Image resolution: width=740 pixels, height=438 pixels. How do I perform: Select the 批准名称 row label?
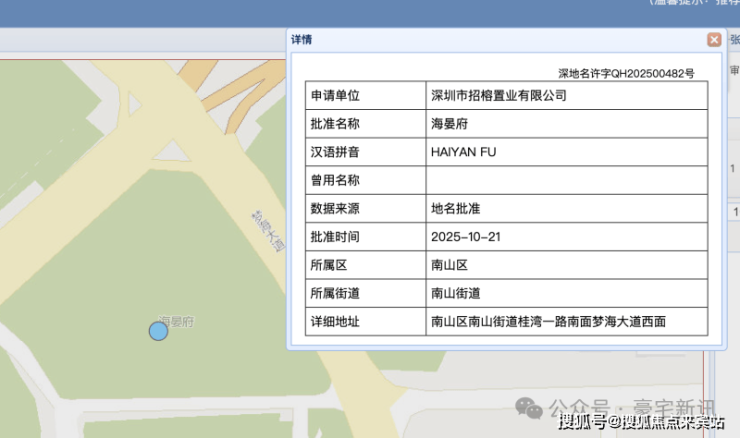tap(335, 124)
